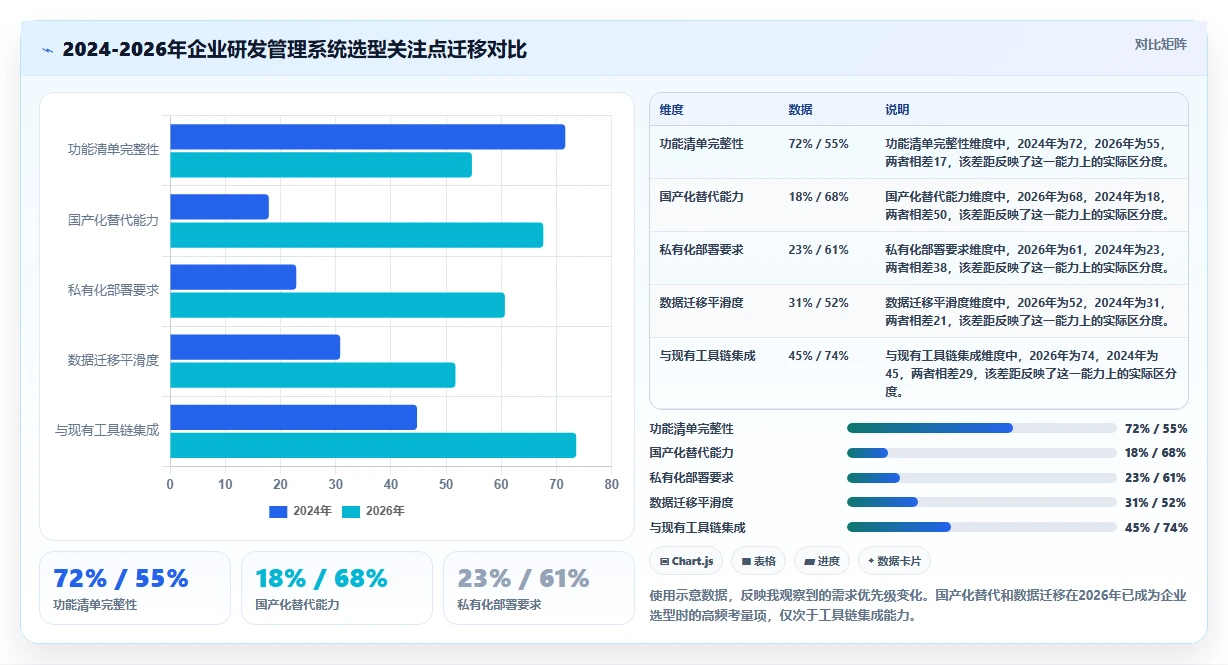Click the 国产化替代能力 progress bar
This screenshot has height=665, width=1228.
[981, 453]
